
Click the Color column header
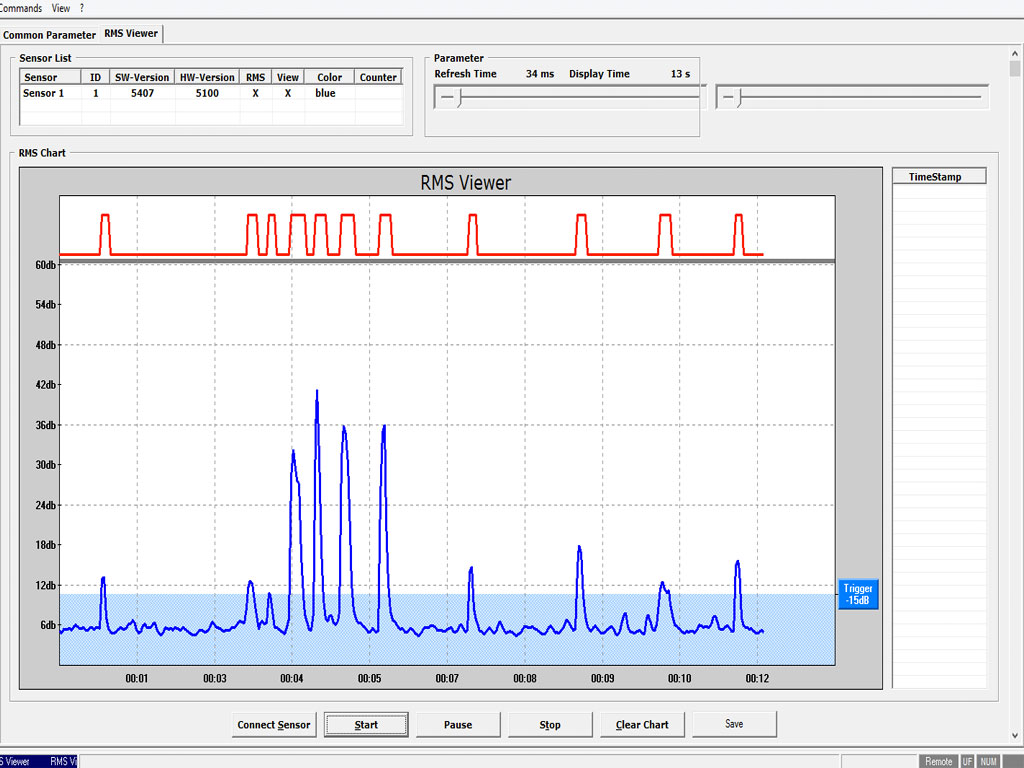coord(329,77)
